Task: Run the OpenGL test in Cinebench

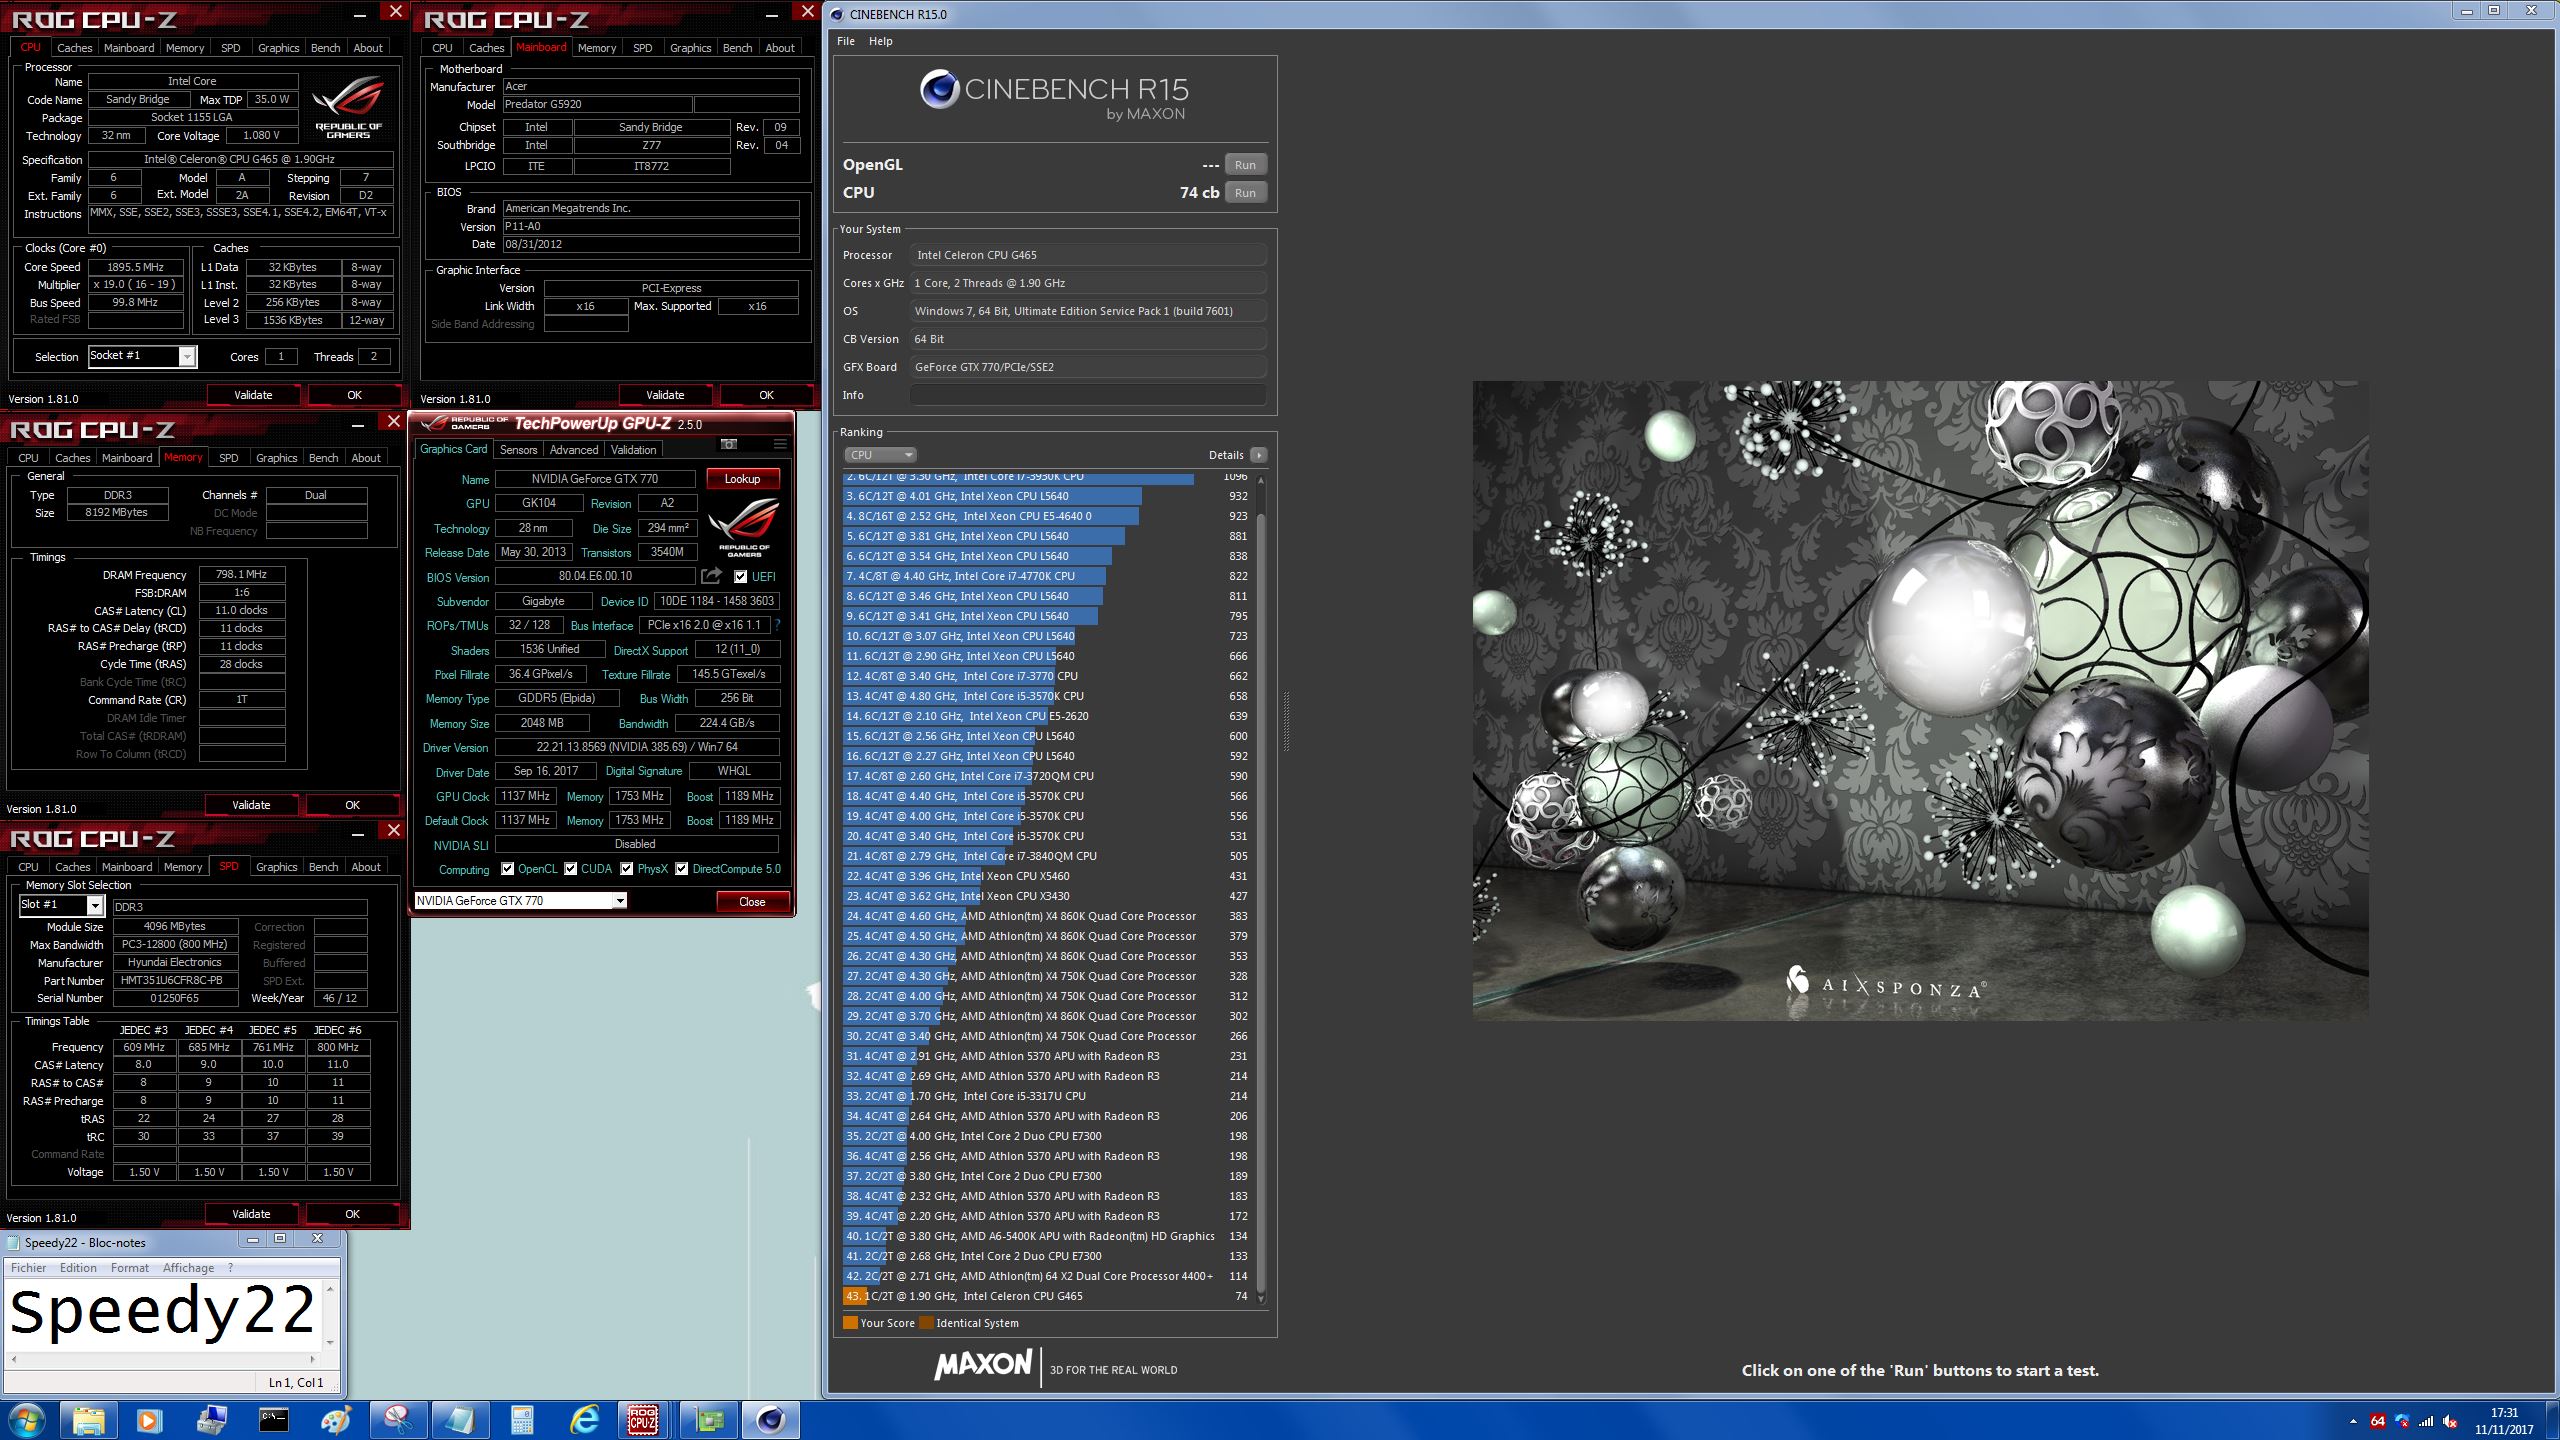Action: (1245, 165)
